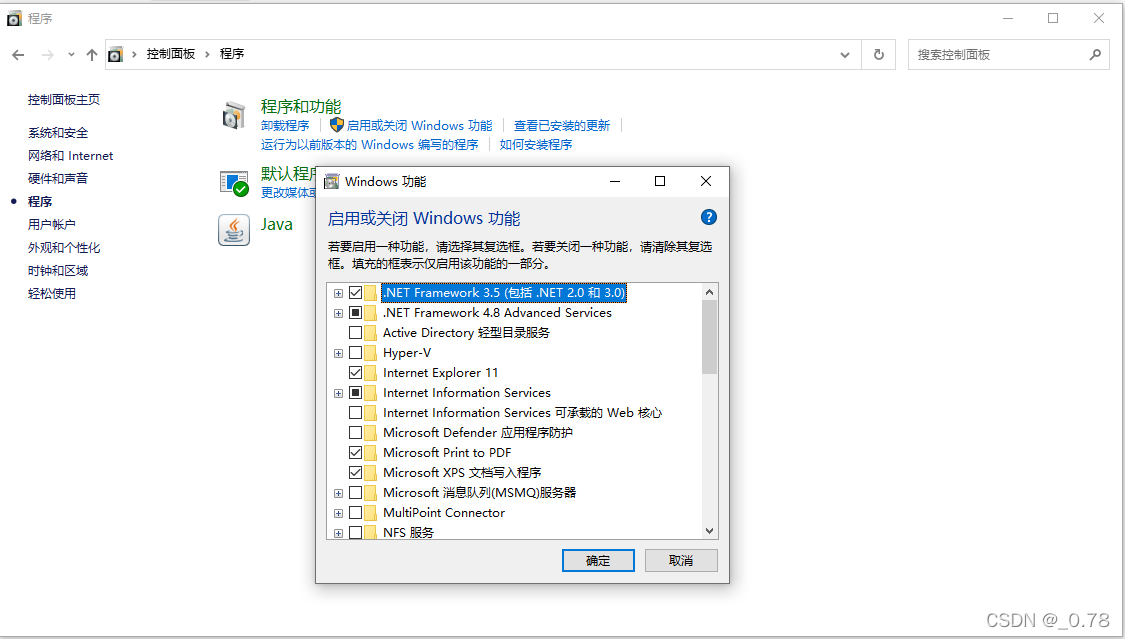Click 控制面板 breadcrumb in address bar
This screenshot has width=1125, height=639.
(171, 54)
